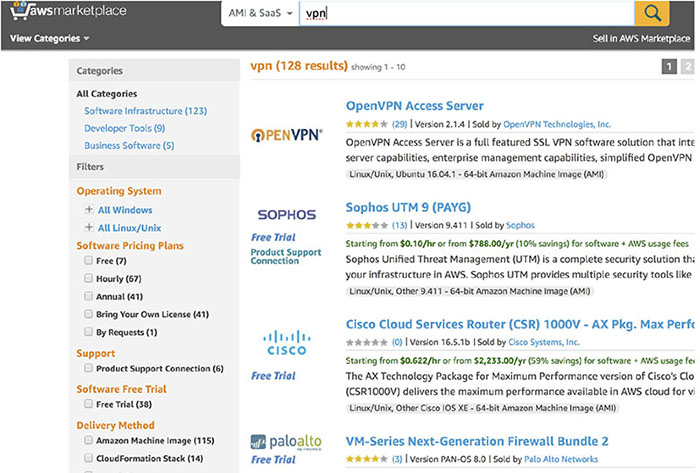The height and width of the screenshot is (473, 700).
Task: Open the View Categories menu
Action: coord(50,39)
